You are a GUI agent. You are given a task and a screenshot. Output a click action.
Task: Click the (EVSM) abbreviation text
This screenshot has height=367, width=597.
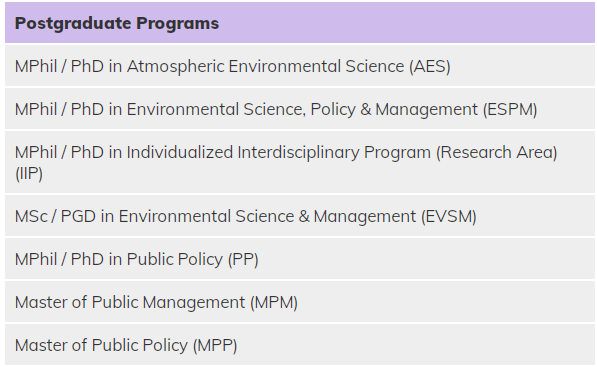point(449,216)
